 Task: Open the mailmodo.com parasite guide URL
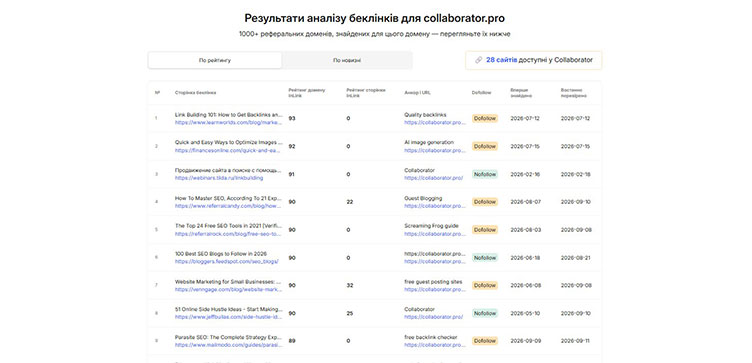click(x=229, y=345)
